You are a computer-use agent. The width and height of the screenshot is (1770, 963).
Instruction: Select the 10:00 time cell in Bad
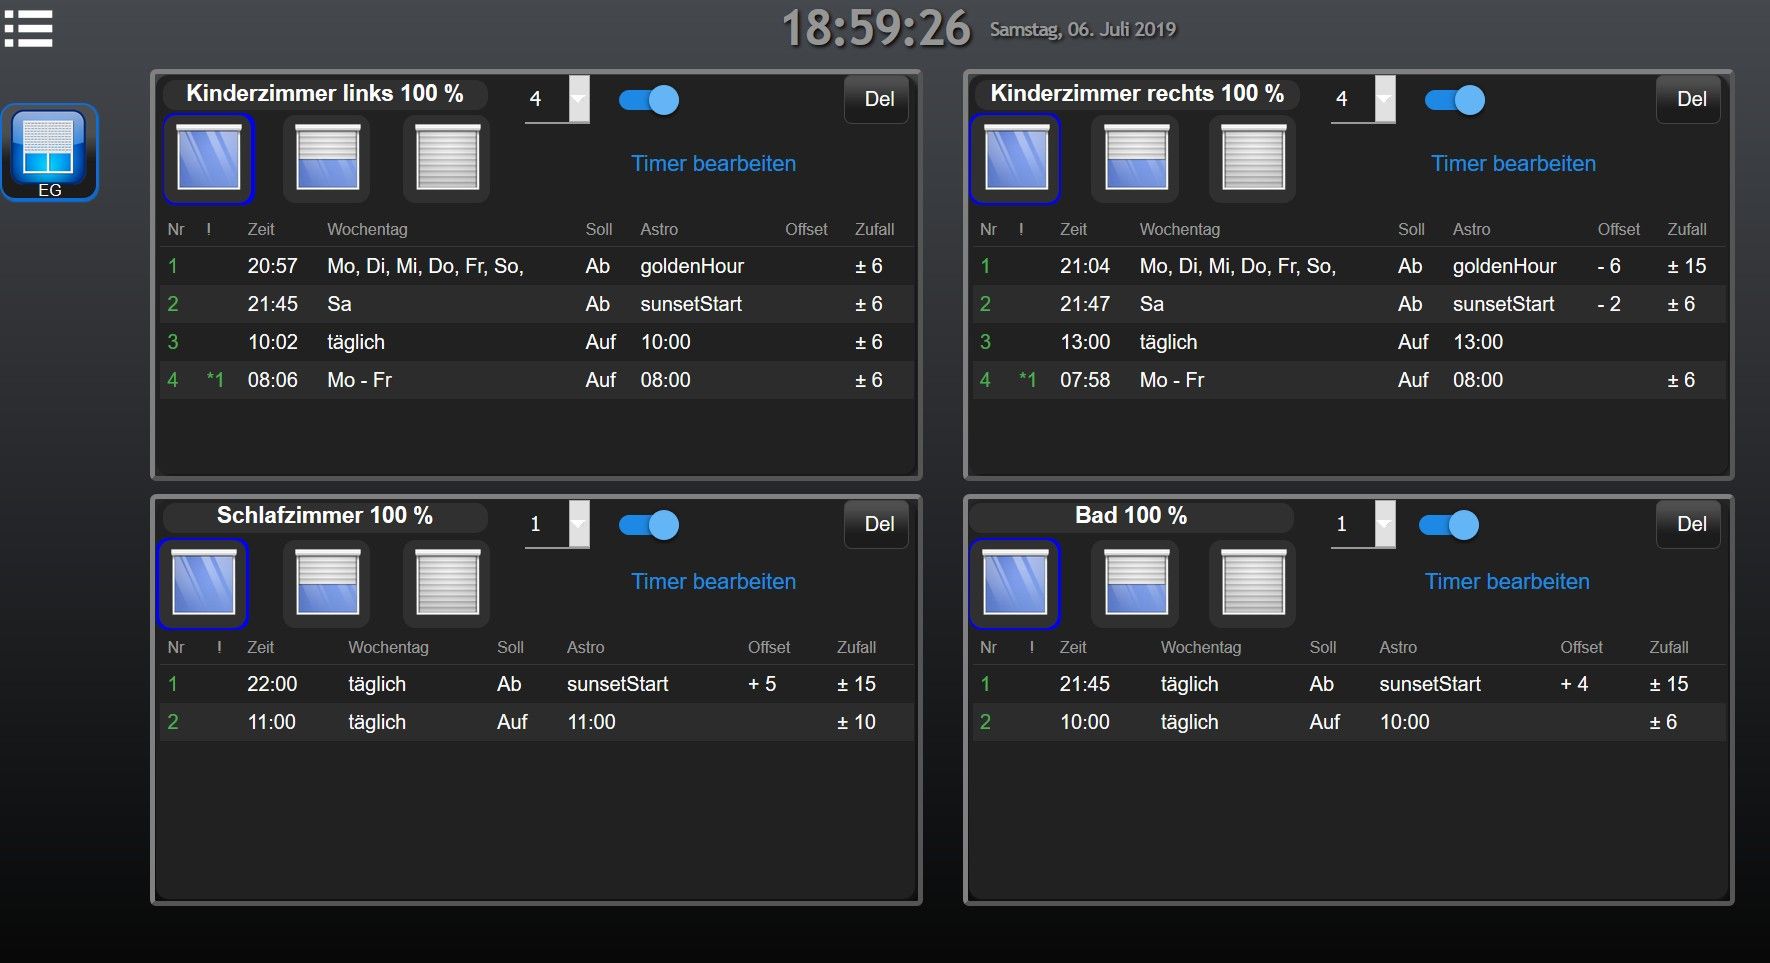click(1085, 722)
